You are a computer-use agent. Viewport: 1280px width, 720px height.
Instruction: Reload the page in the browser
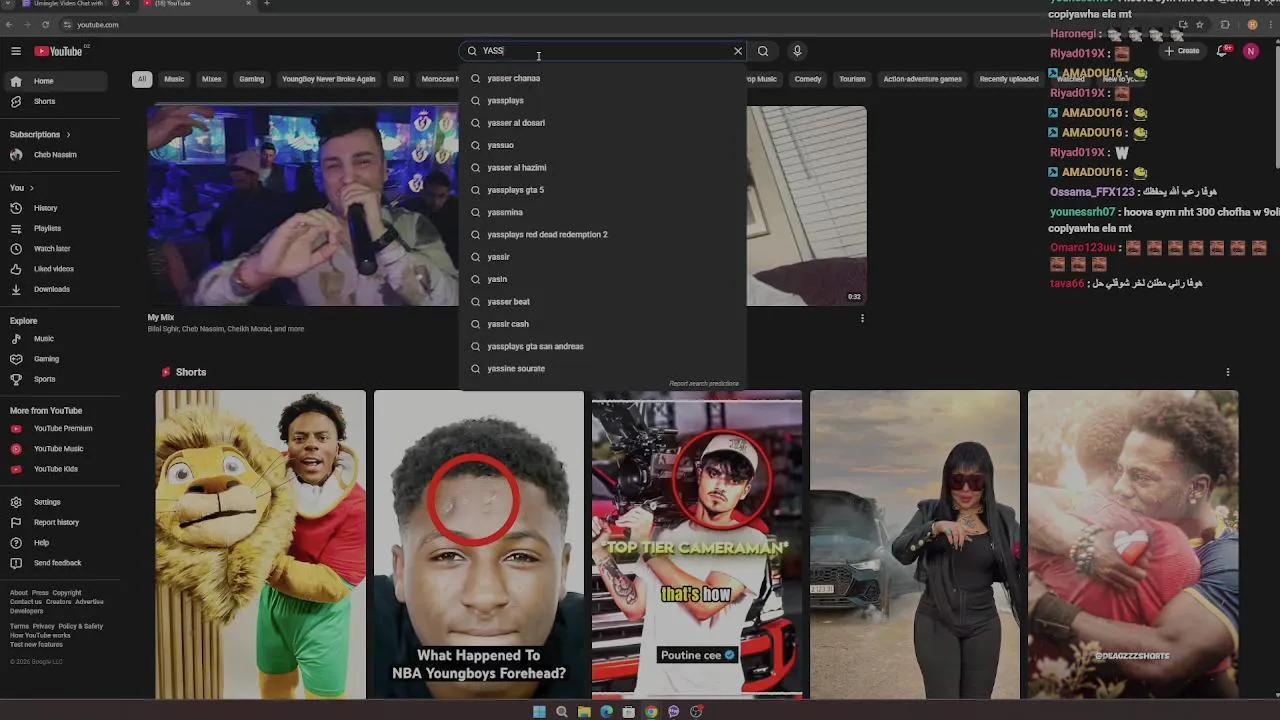[x=45, y=24]
